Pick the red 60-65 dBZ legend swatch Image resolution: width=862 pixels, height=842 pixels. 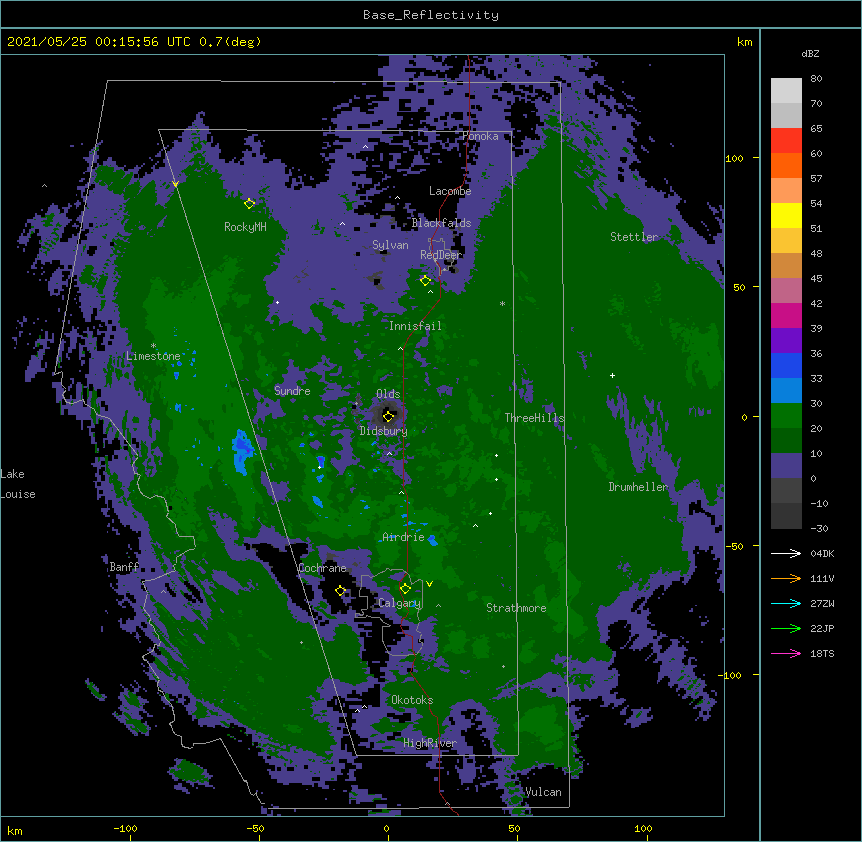[786, 140]
